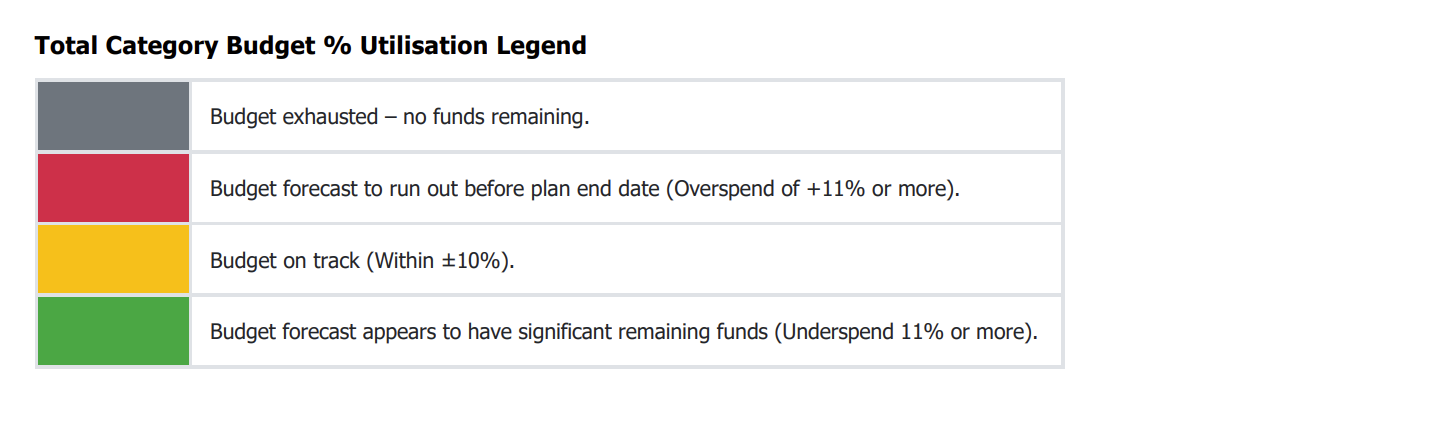
Task: Select the "no funds remaining" text
Action: (496, 117)
